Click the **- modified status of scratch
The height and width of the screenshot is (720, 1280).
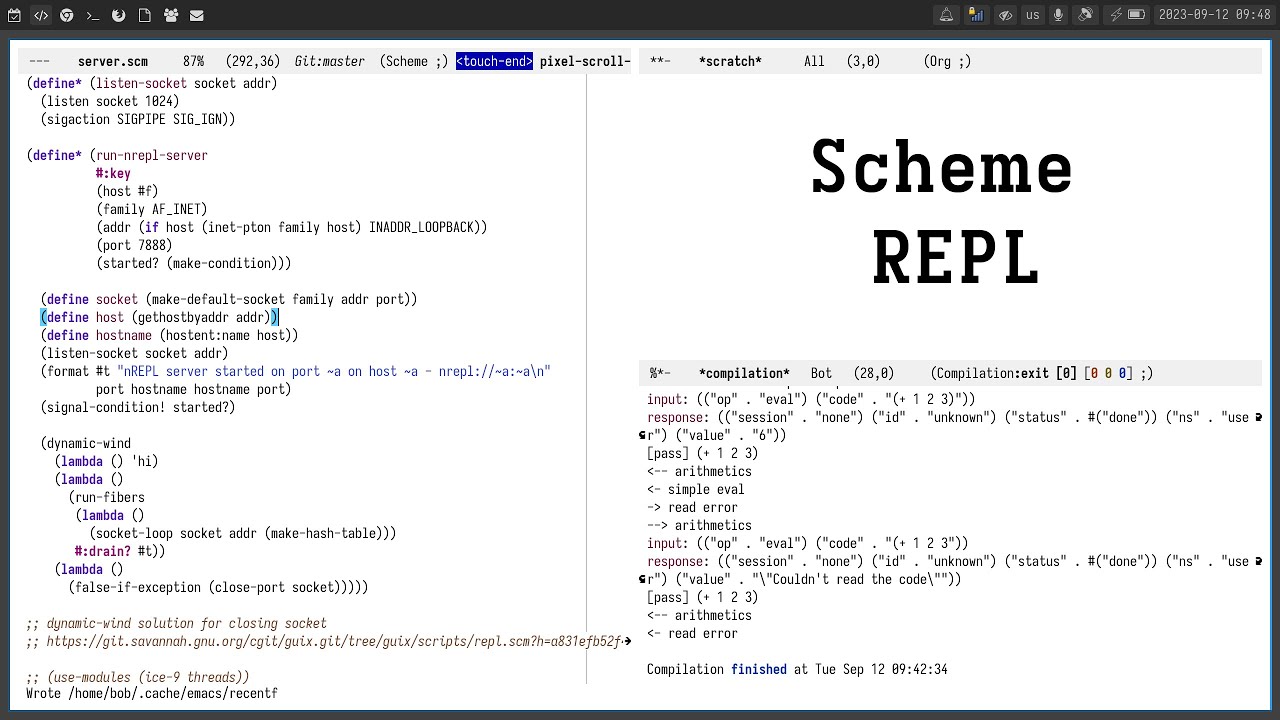(660, 62)
